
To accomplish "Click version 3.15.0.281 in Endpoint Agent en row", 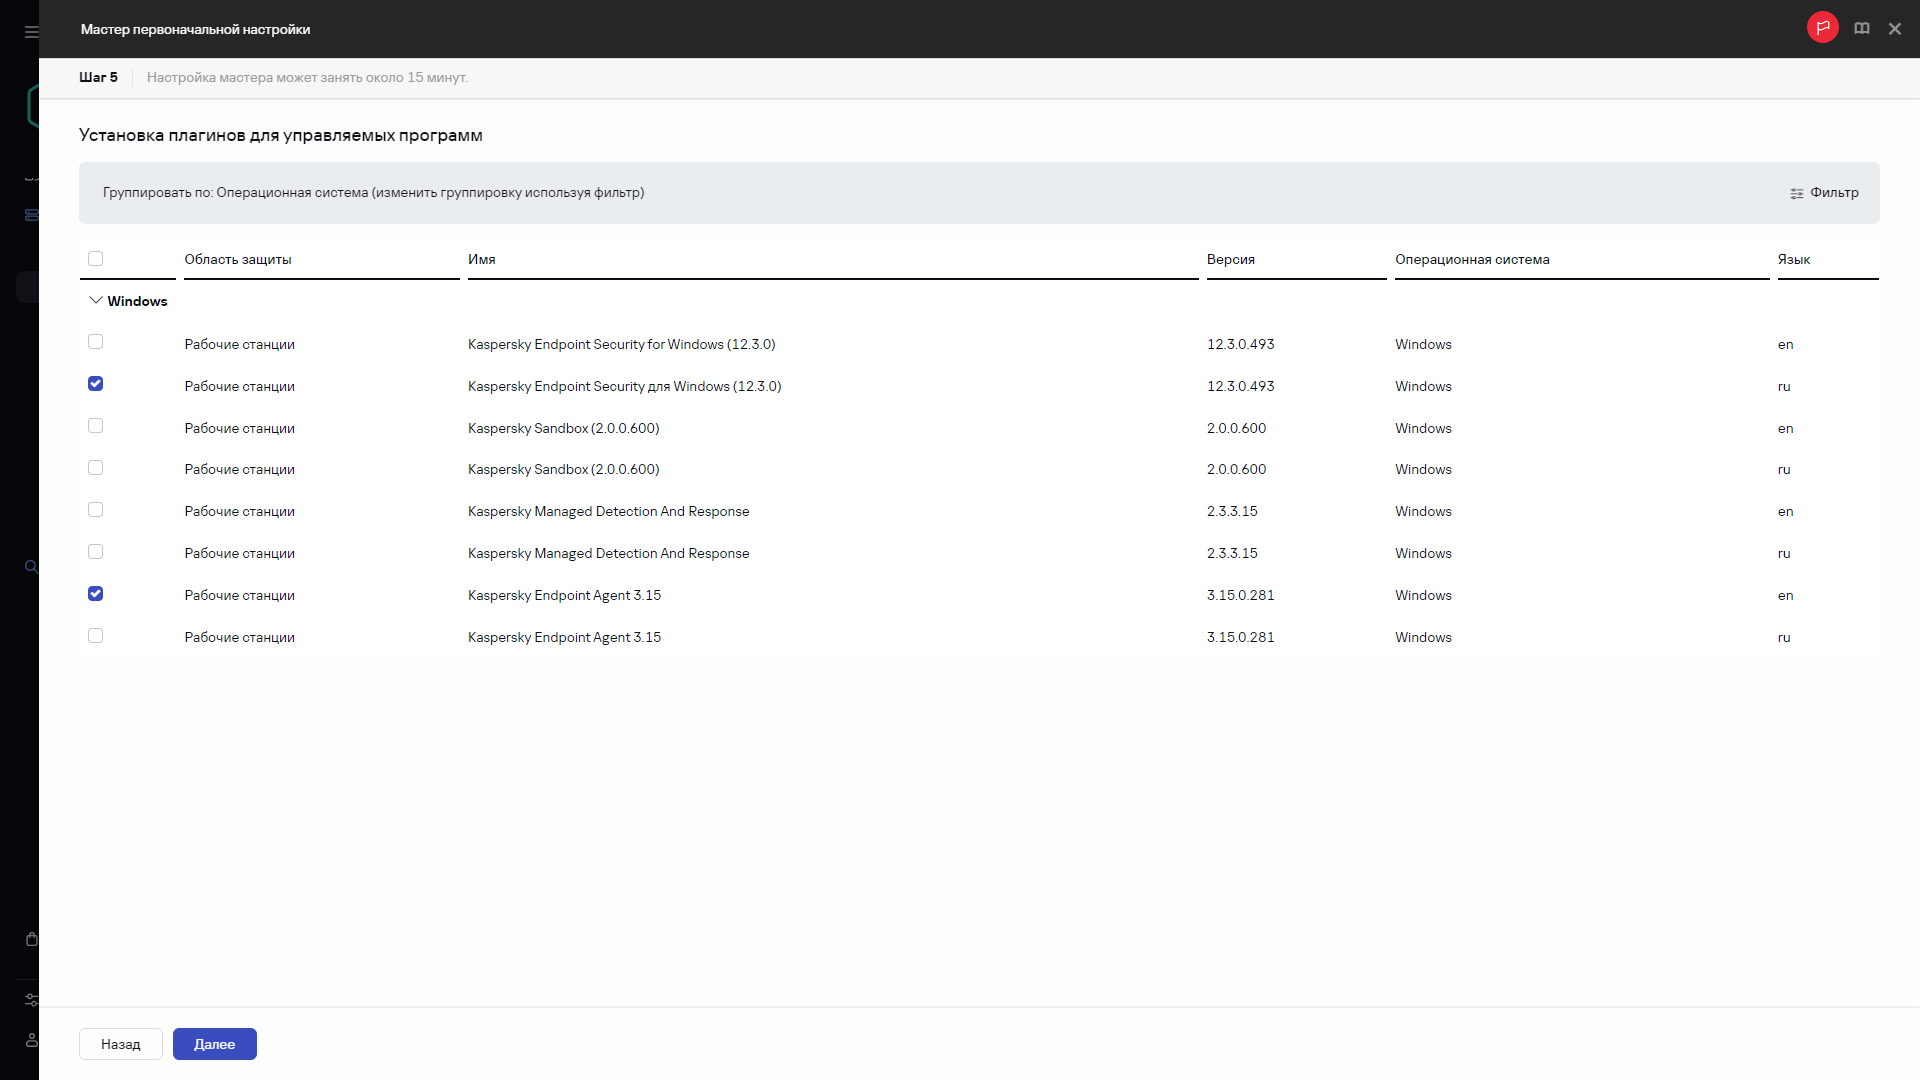I will point(1240,595).
